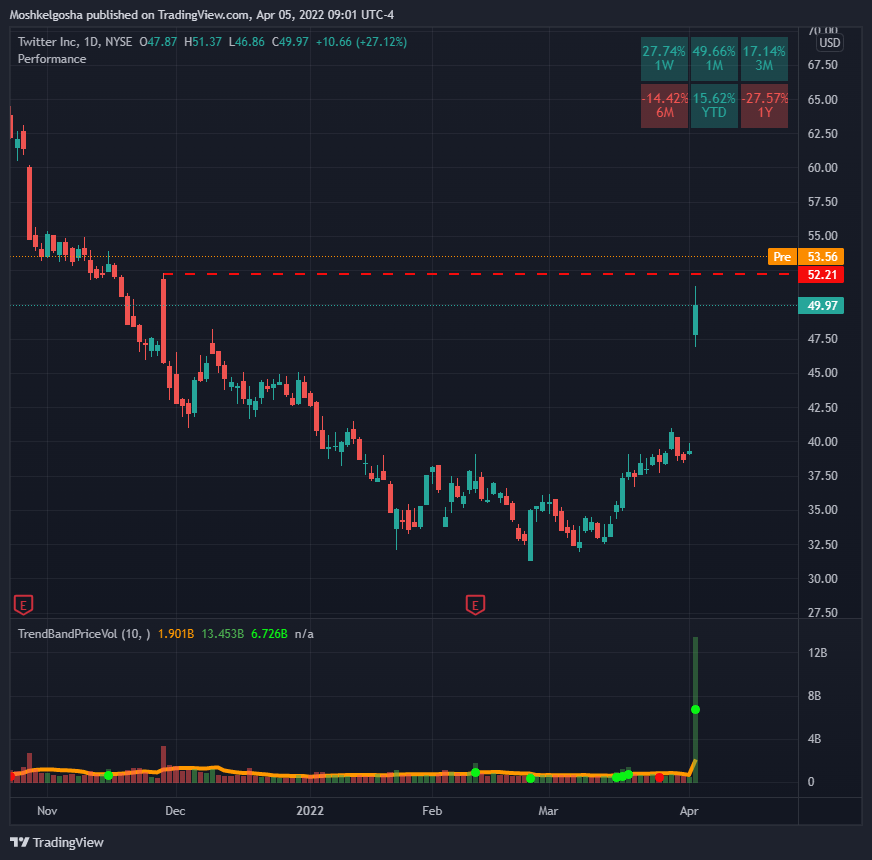Click the current price tag 49.97

[821, 305]
